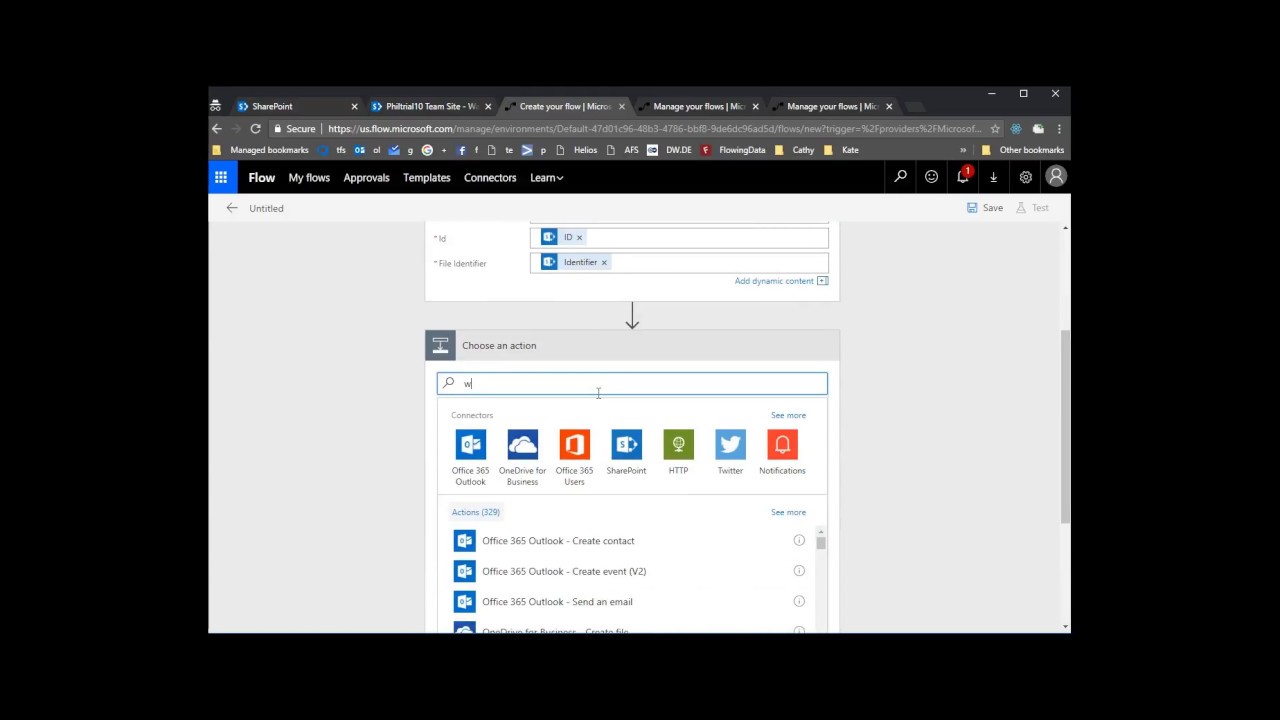
Task: Open Templates in navigation
Action: click(x=427, y=177)
